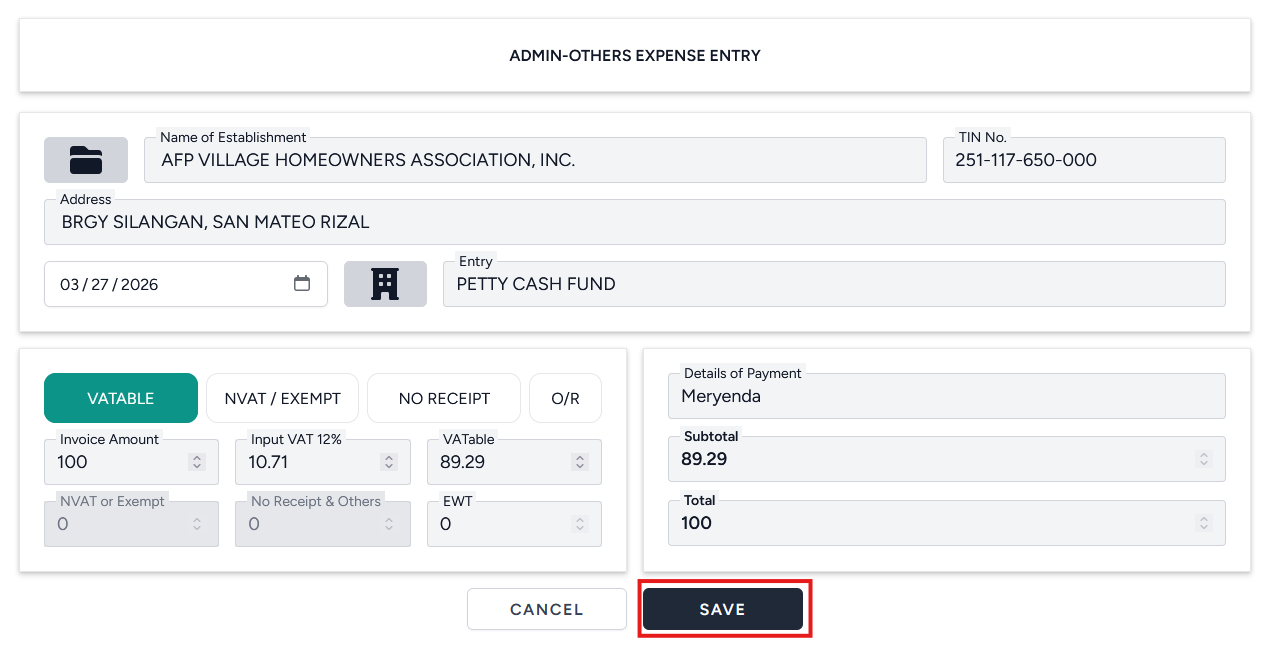Adjust VATable value using spinner arrows
1269x647 pixels.
point(580,462)
